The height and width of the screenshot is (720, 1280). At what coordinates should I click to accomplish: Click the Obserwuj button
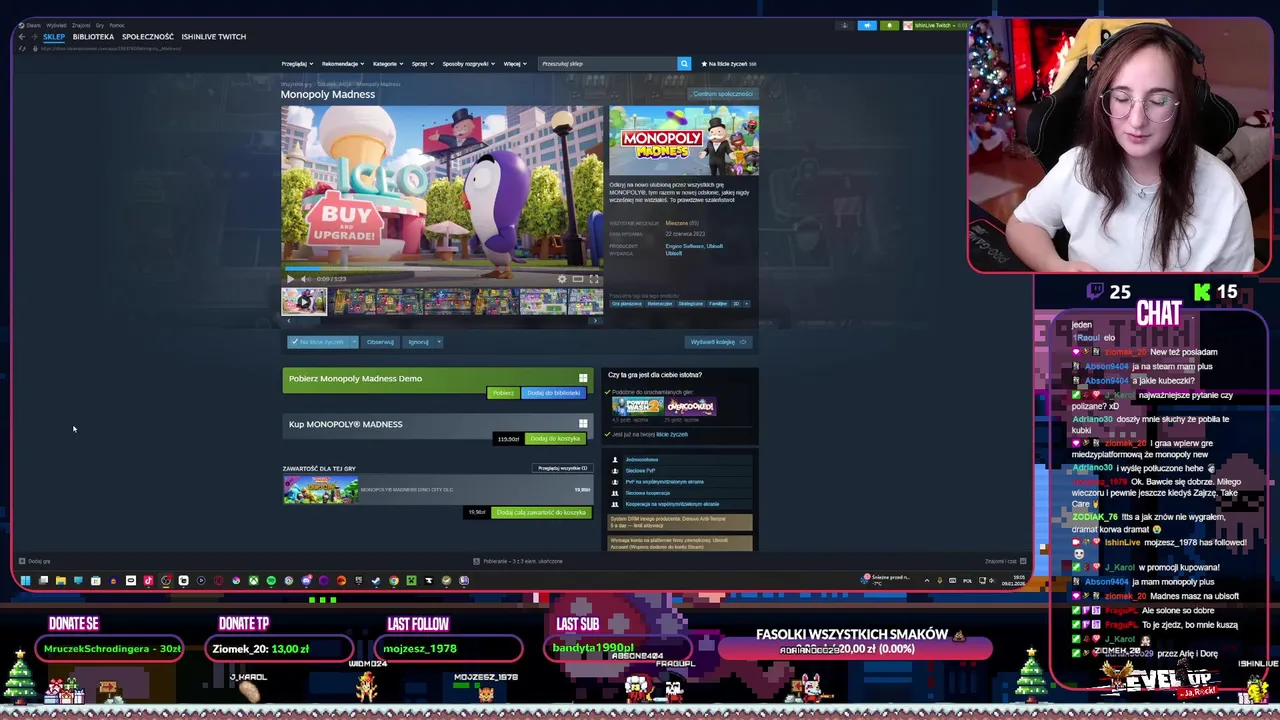[x=380, y=342]
